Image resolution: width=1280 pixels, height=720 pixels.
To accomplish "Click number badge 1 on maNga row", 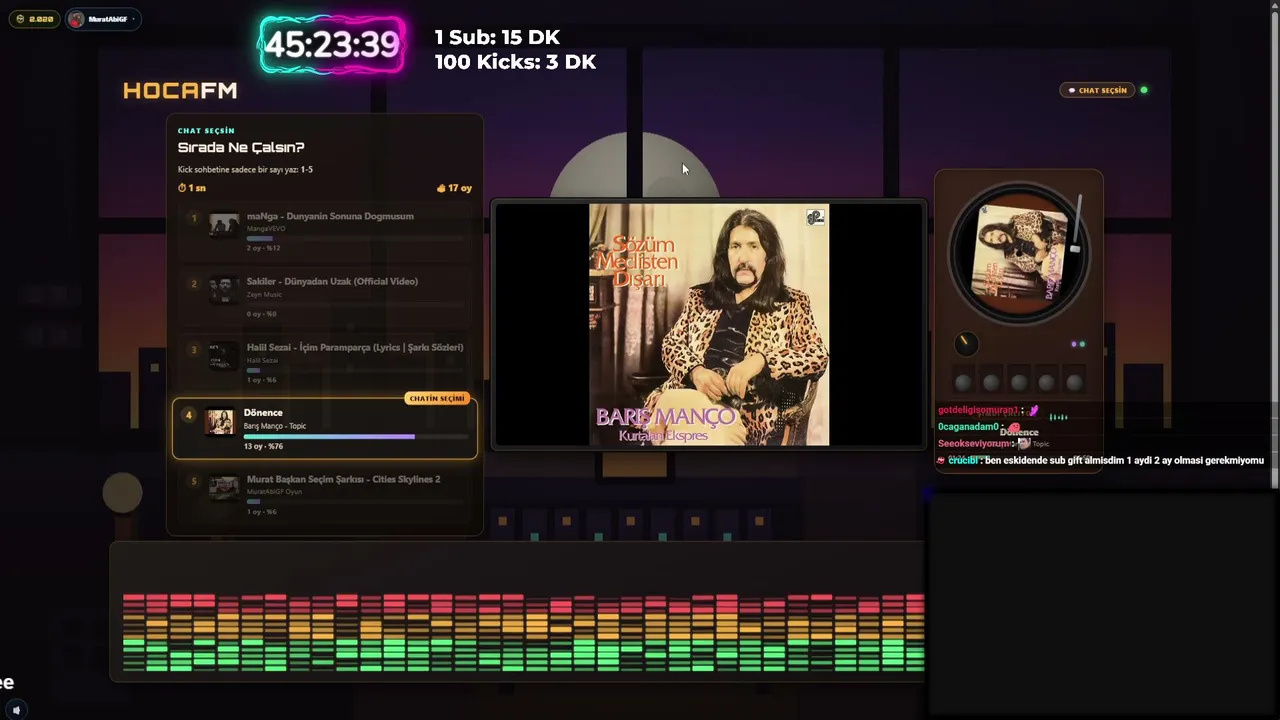I will click(x=194, y=217).
